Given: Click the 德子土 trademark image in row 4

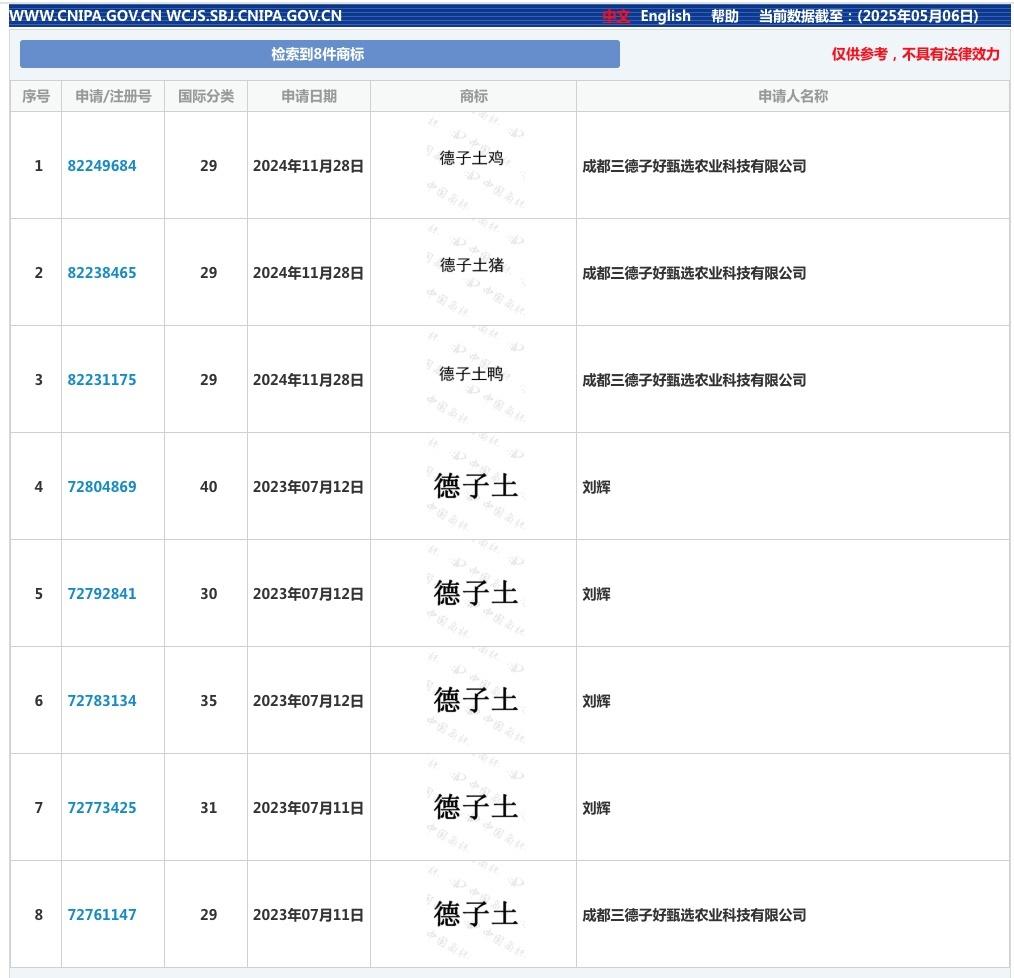Looking at the screenshot, I should point(475,486).
